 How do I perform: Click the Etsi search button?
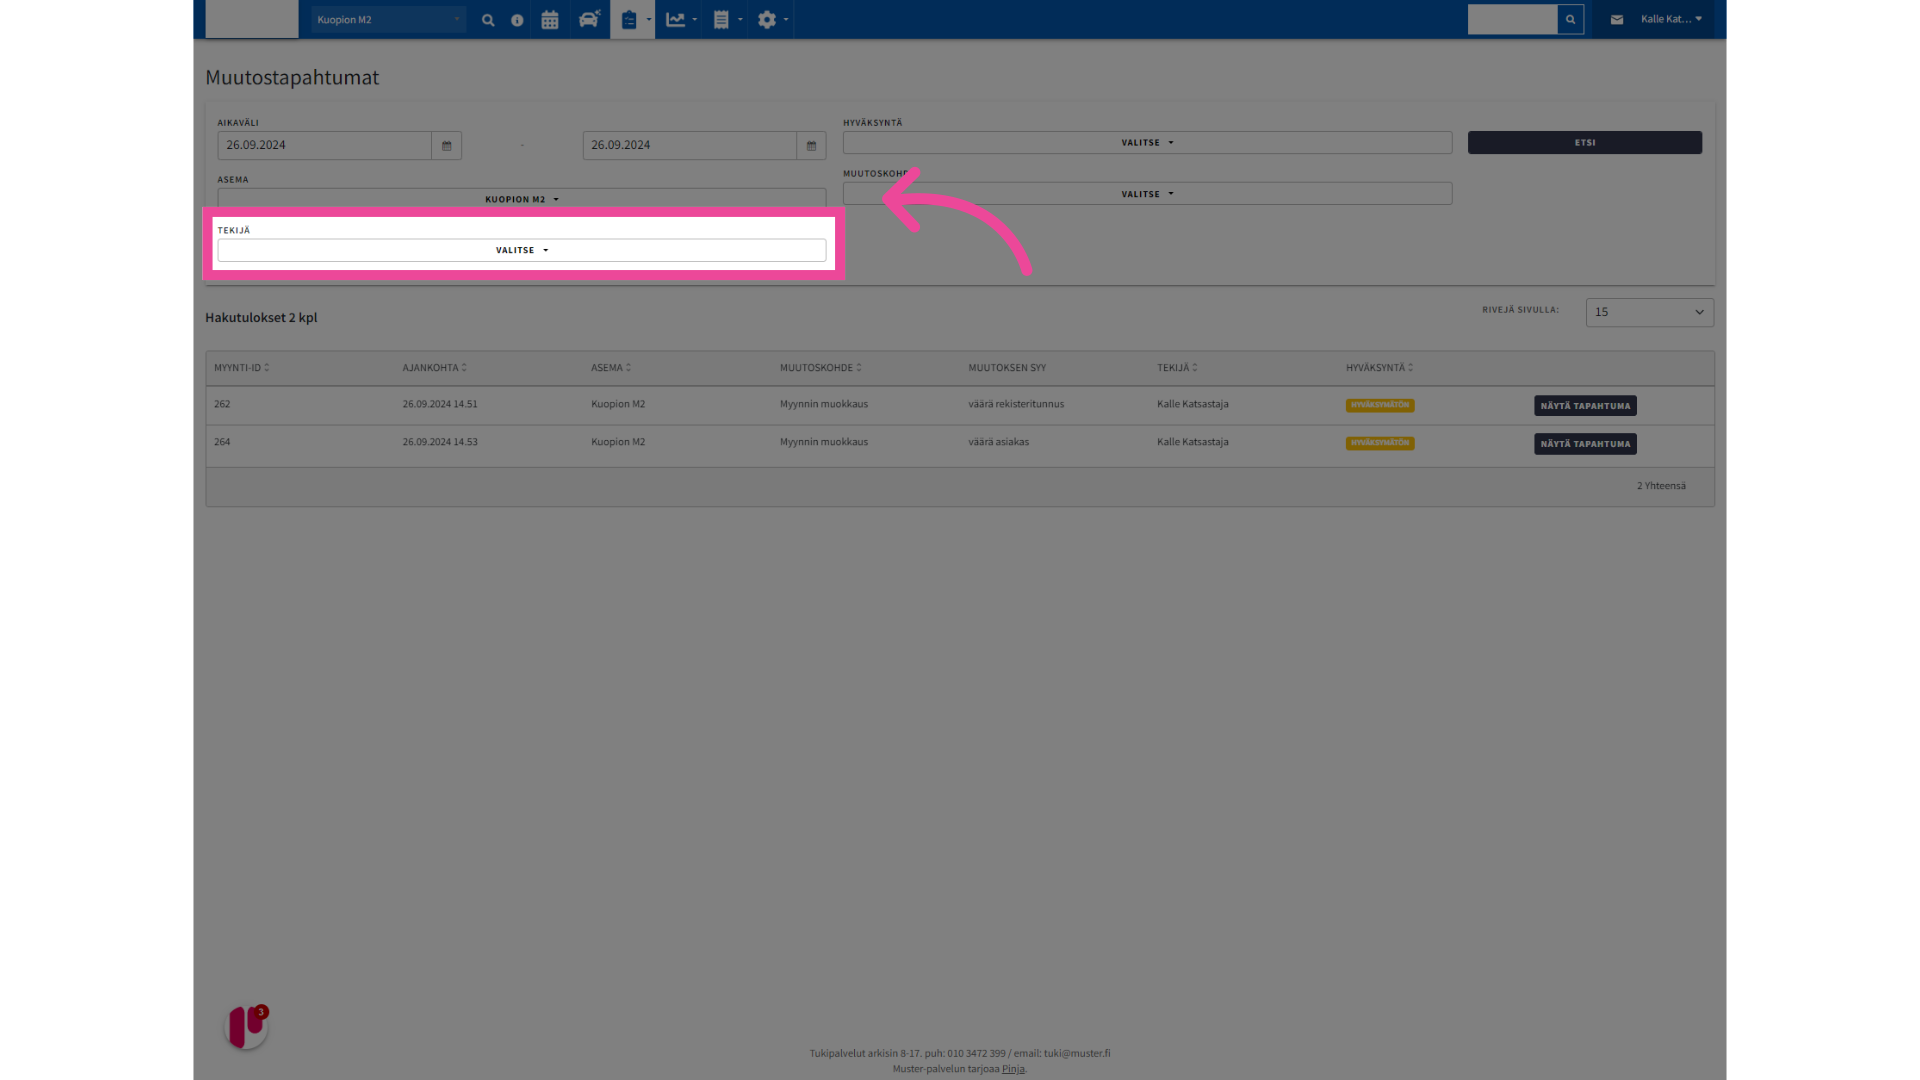coord(1584,143)
